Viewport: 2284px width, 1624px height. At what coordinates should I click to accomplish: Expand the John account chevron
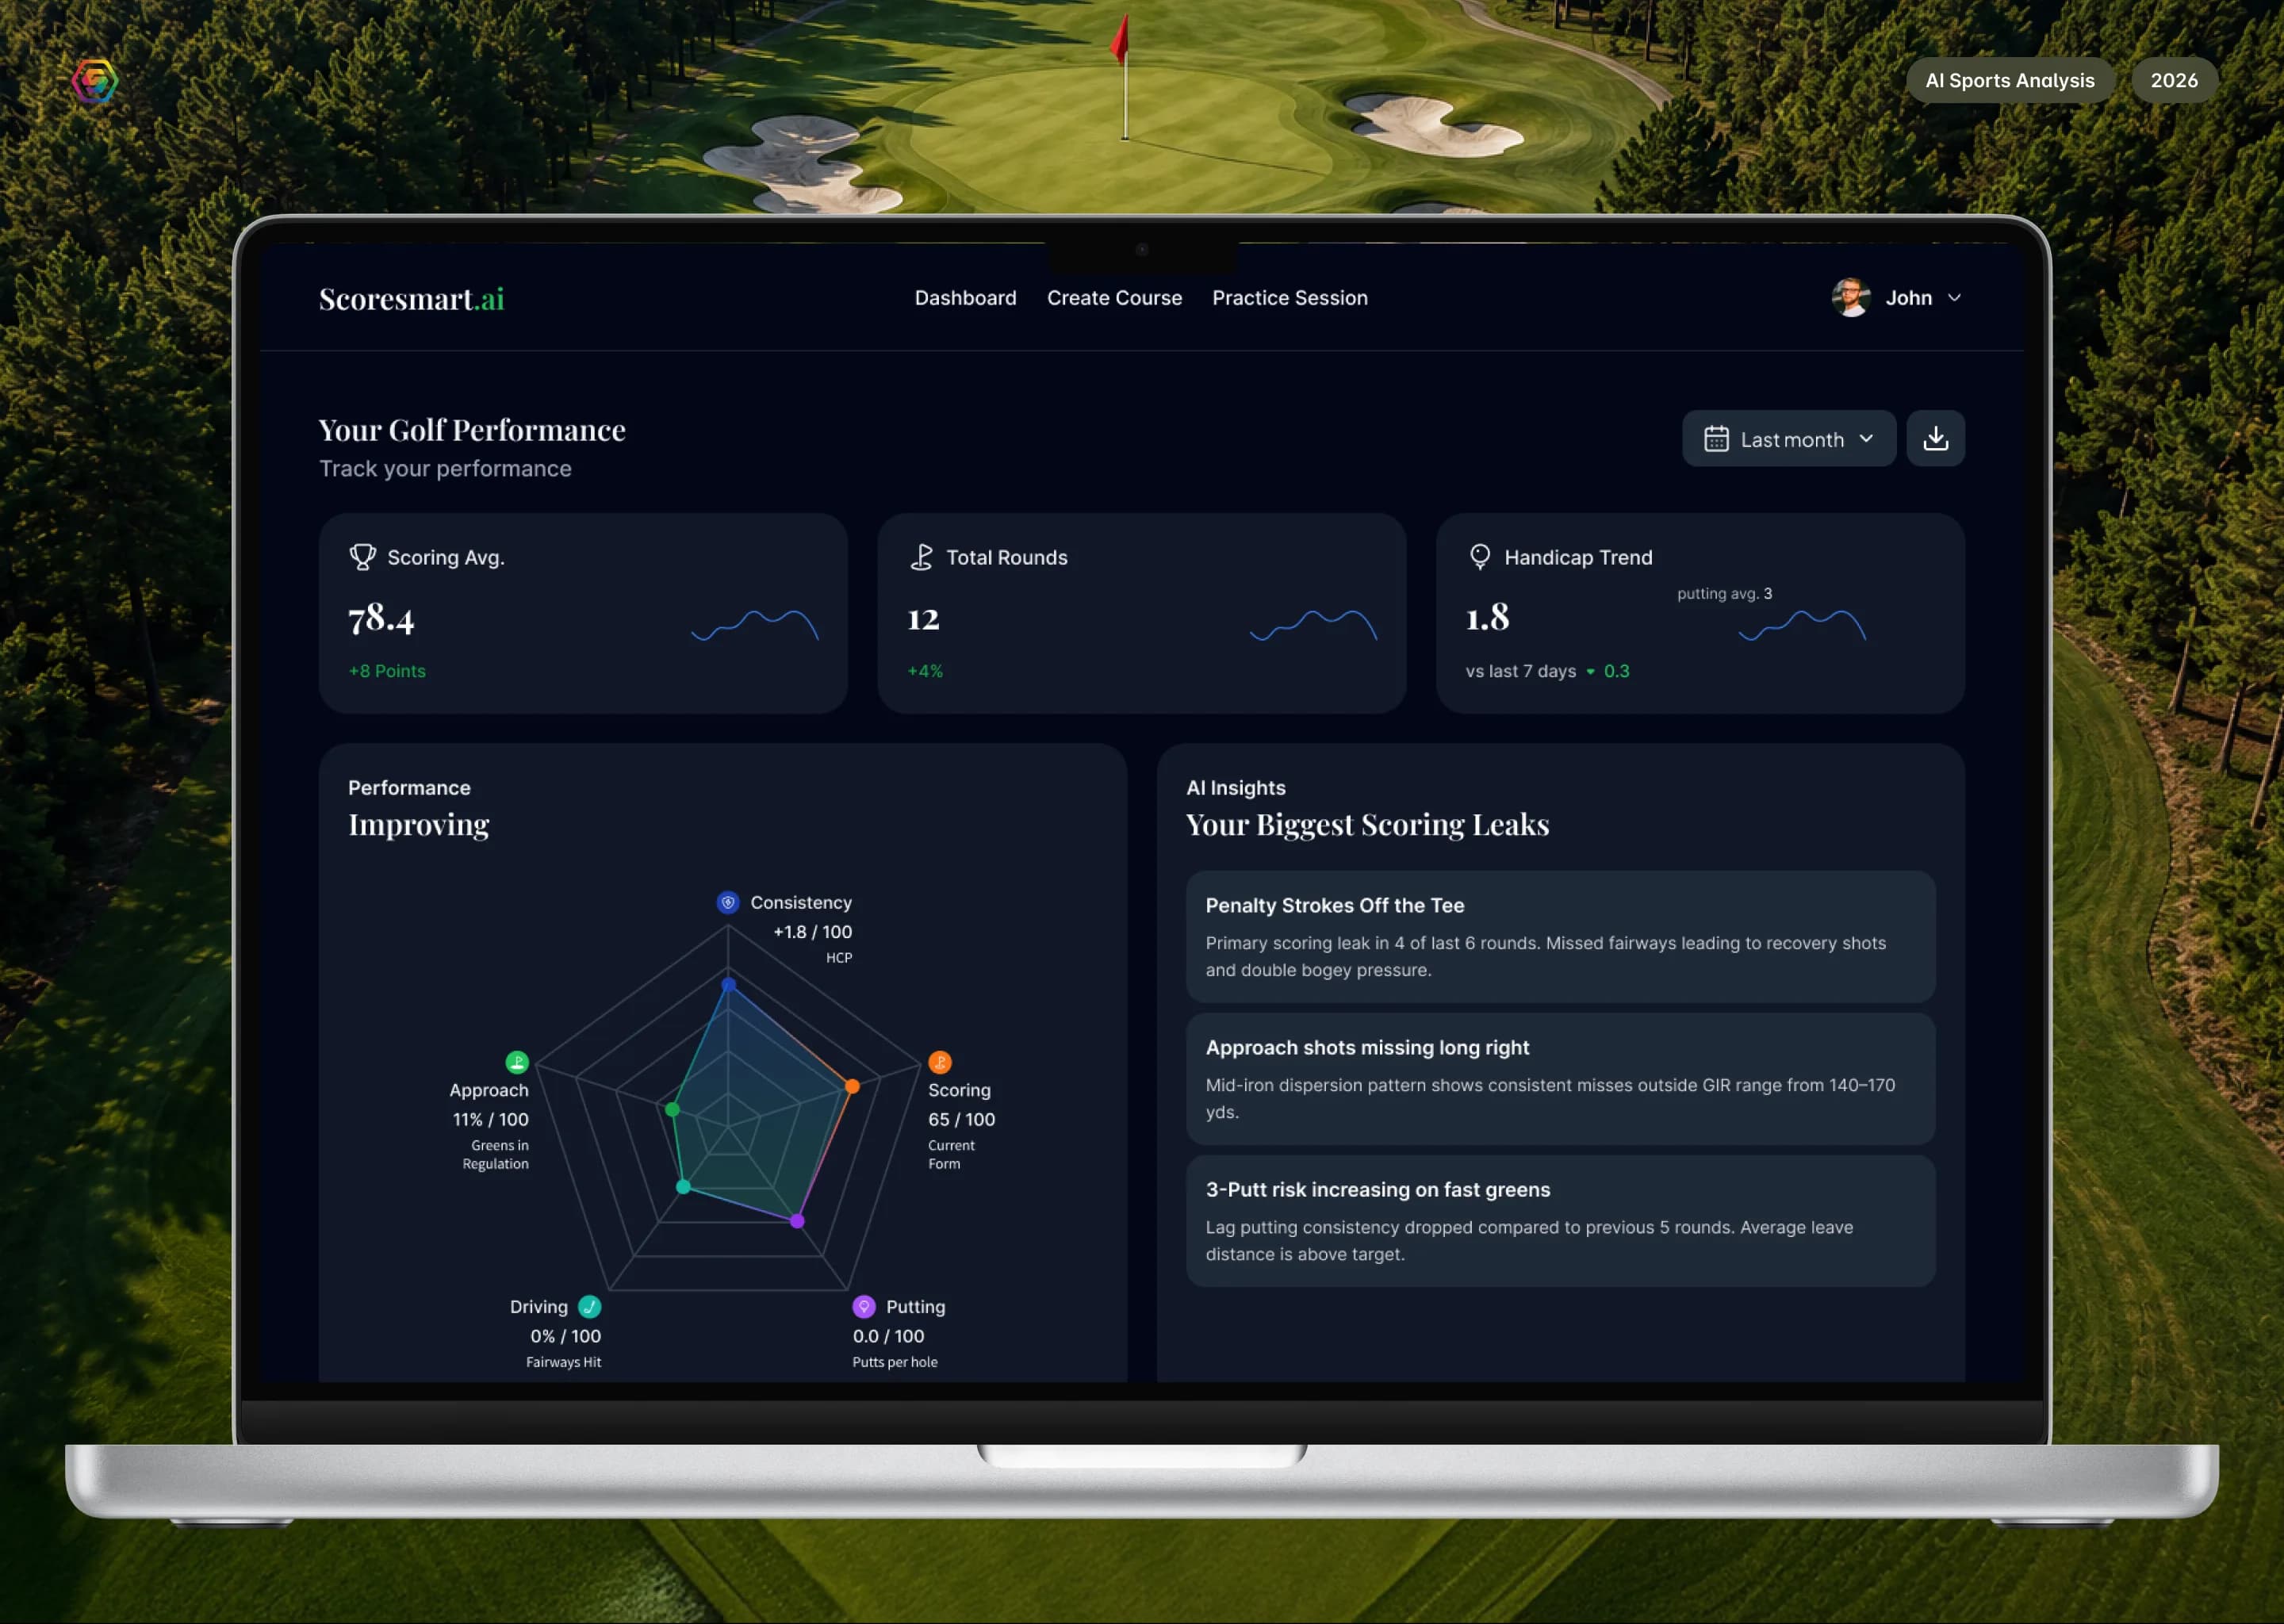(1954, 298)
